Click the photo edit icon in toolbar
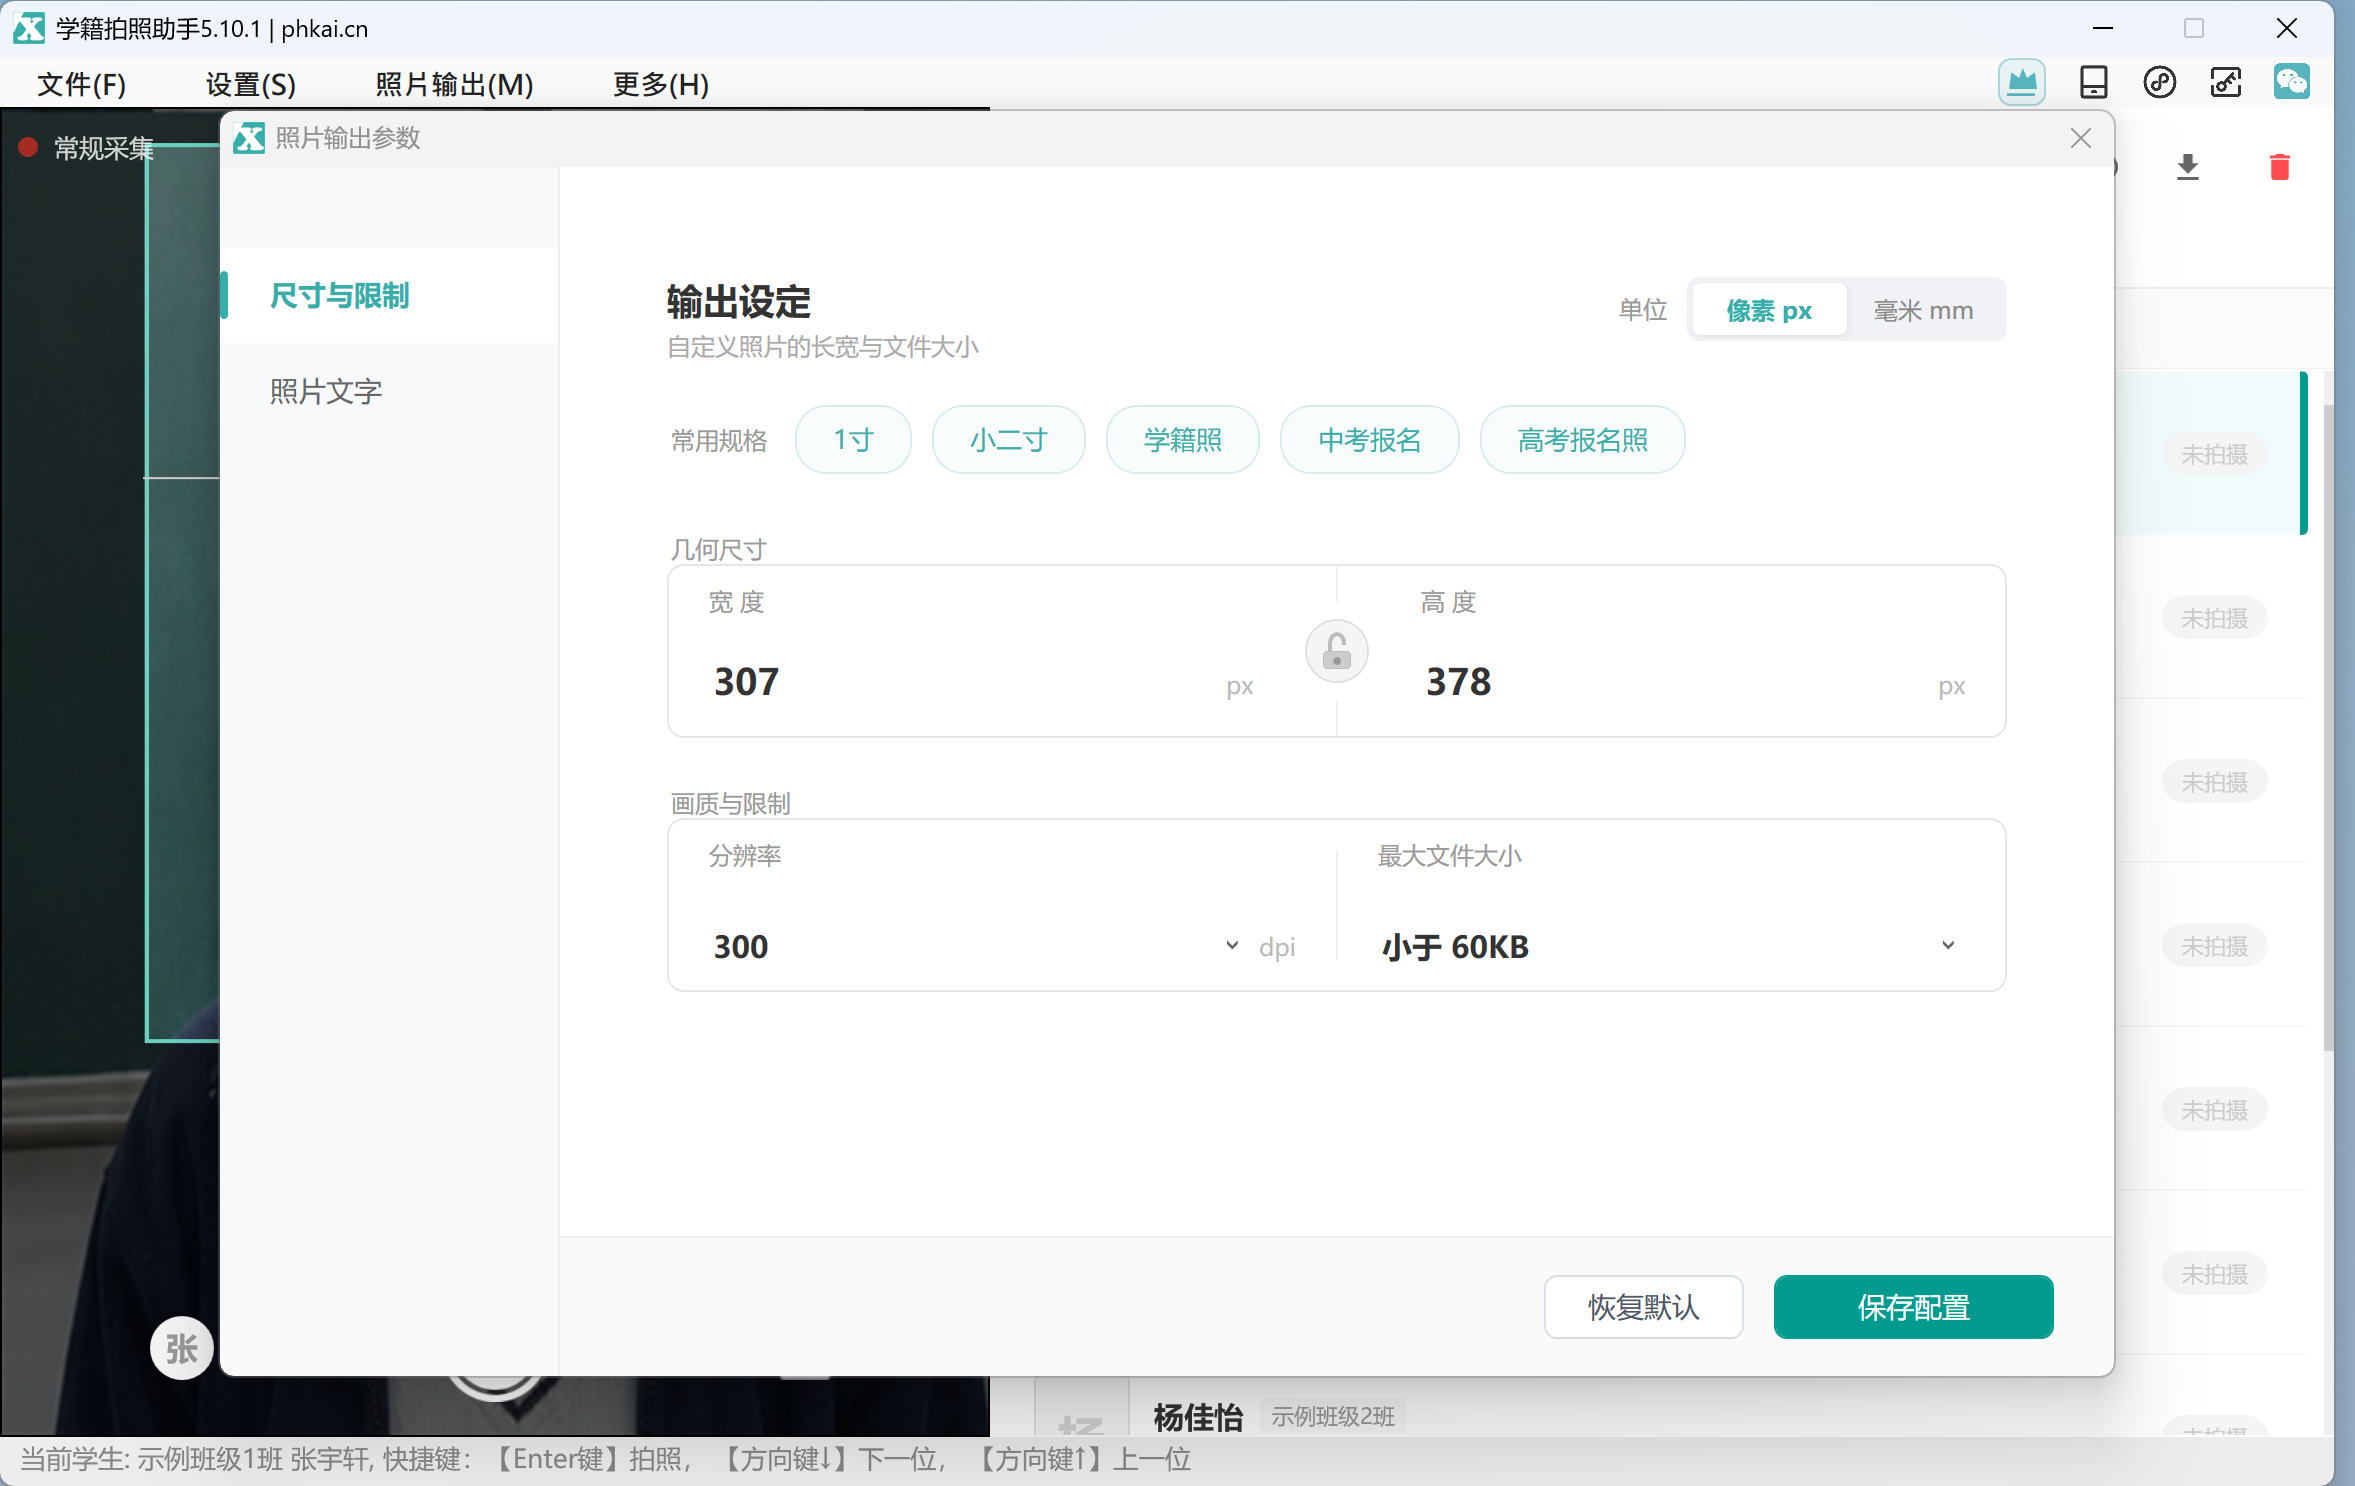This screenshot has height=1486, width=2355. (x=2226, y=82)
